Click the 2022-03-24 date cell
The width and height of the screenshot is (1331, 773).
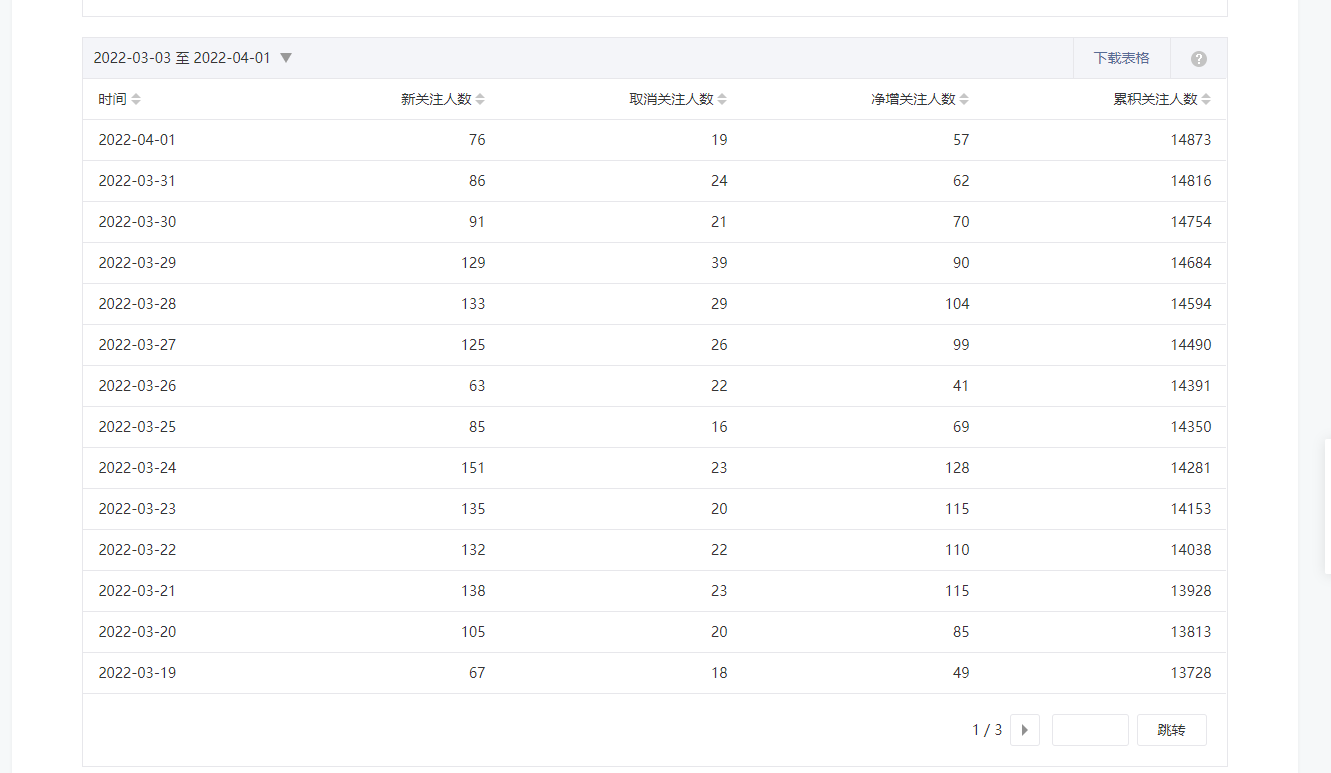click(x=137, y=468)
